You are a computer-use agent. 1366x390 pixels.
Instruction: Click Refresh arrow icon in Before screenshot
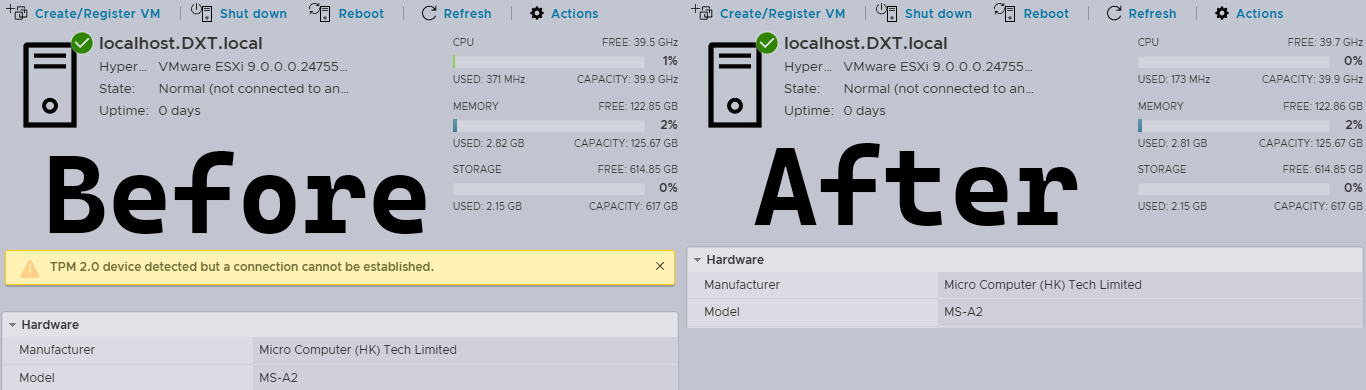pyautogui.click(x=429, y=13)
